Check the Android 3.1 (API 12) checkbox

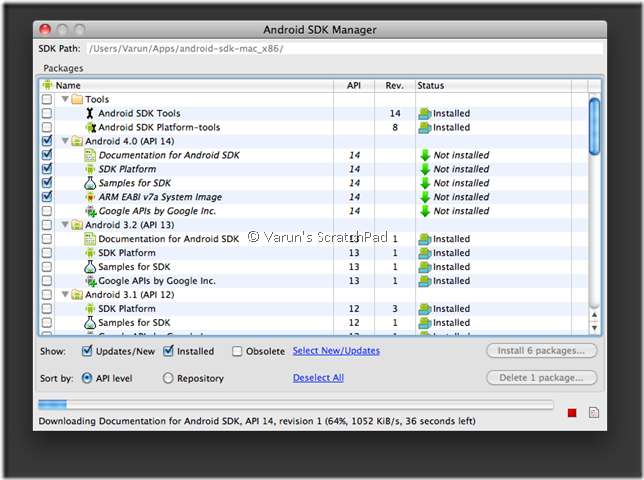pyautogui.click(x=47, y=295)
